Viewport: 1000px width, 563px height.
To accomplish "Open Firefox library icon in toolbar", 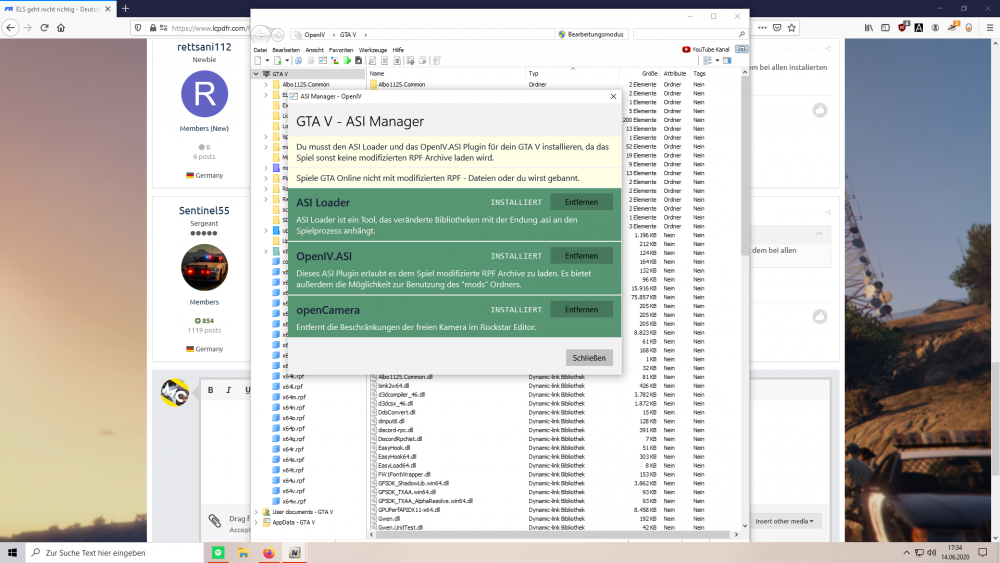I will click(871, 27).
